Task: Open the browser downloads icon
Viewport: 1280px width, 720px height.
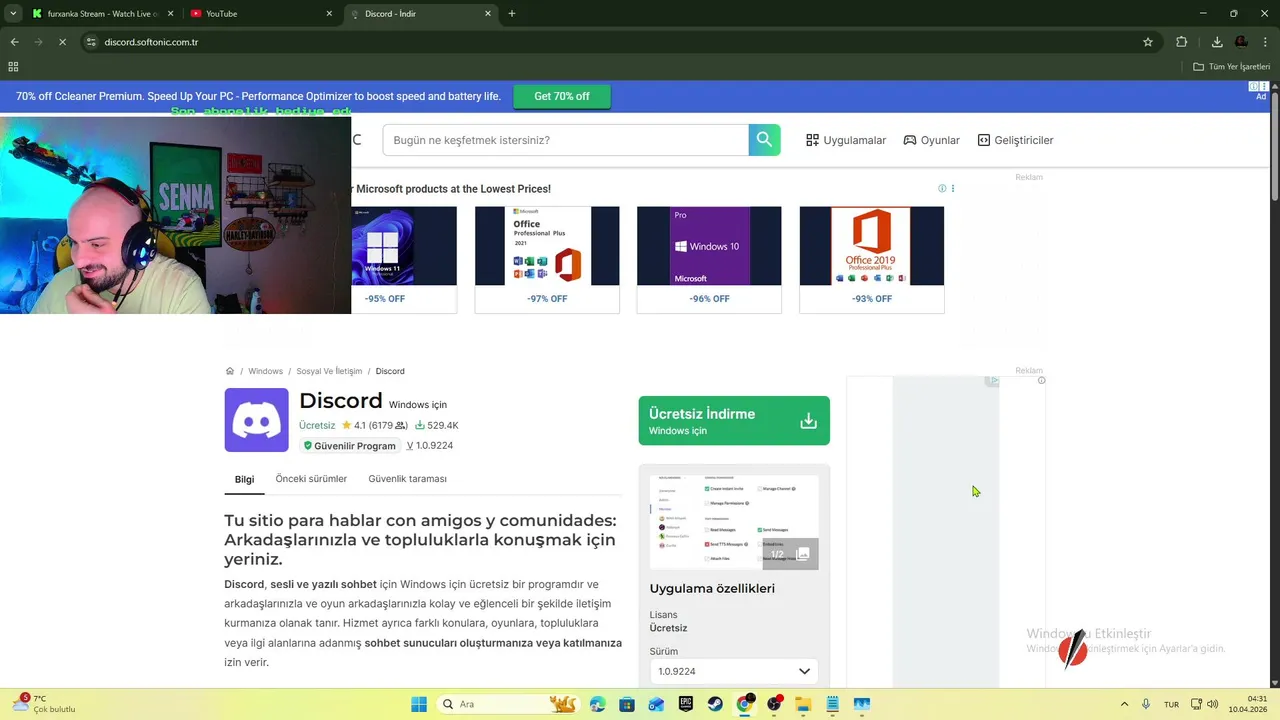Action: click(x=1217, y=42)
